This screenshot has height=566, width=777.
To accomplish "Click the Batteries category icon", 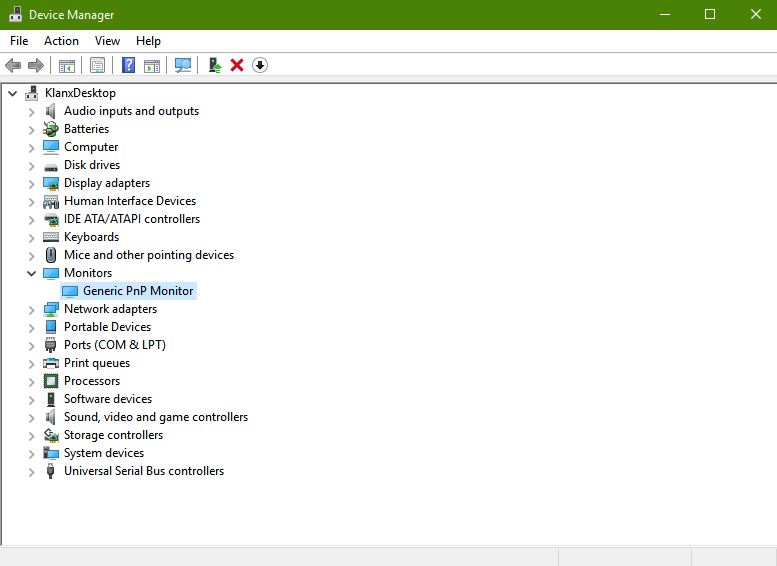I will (x=51, y=129).
